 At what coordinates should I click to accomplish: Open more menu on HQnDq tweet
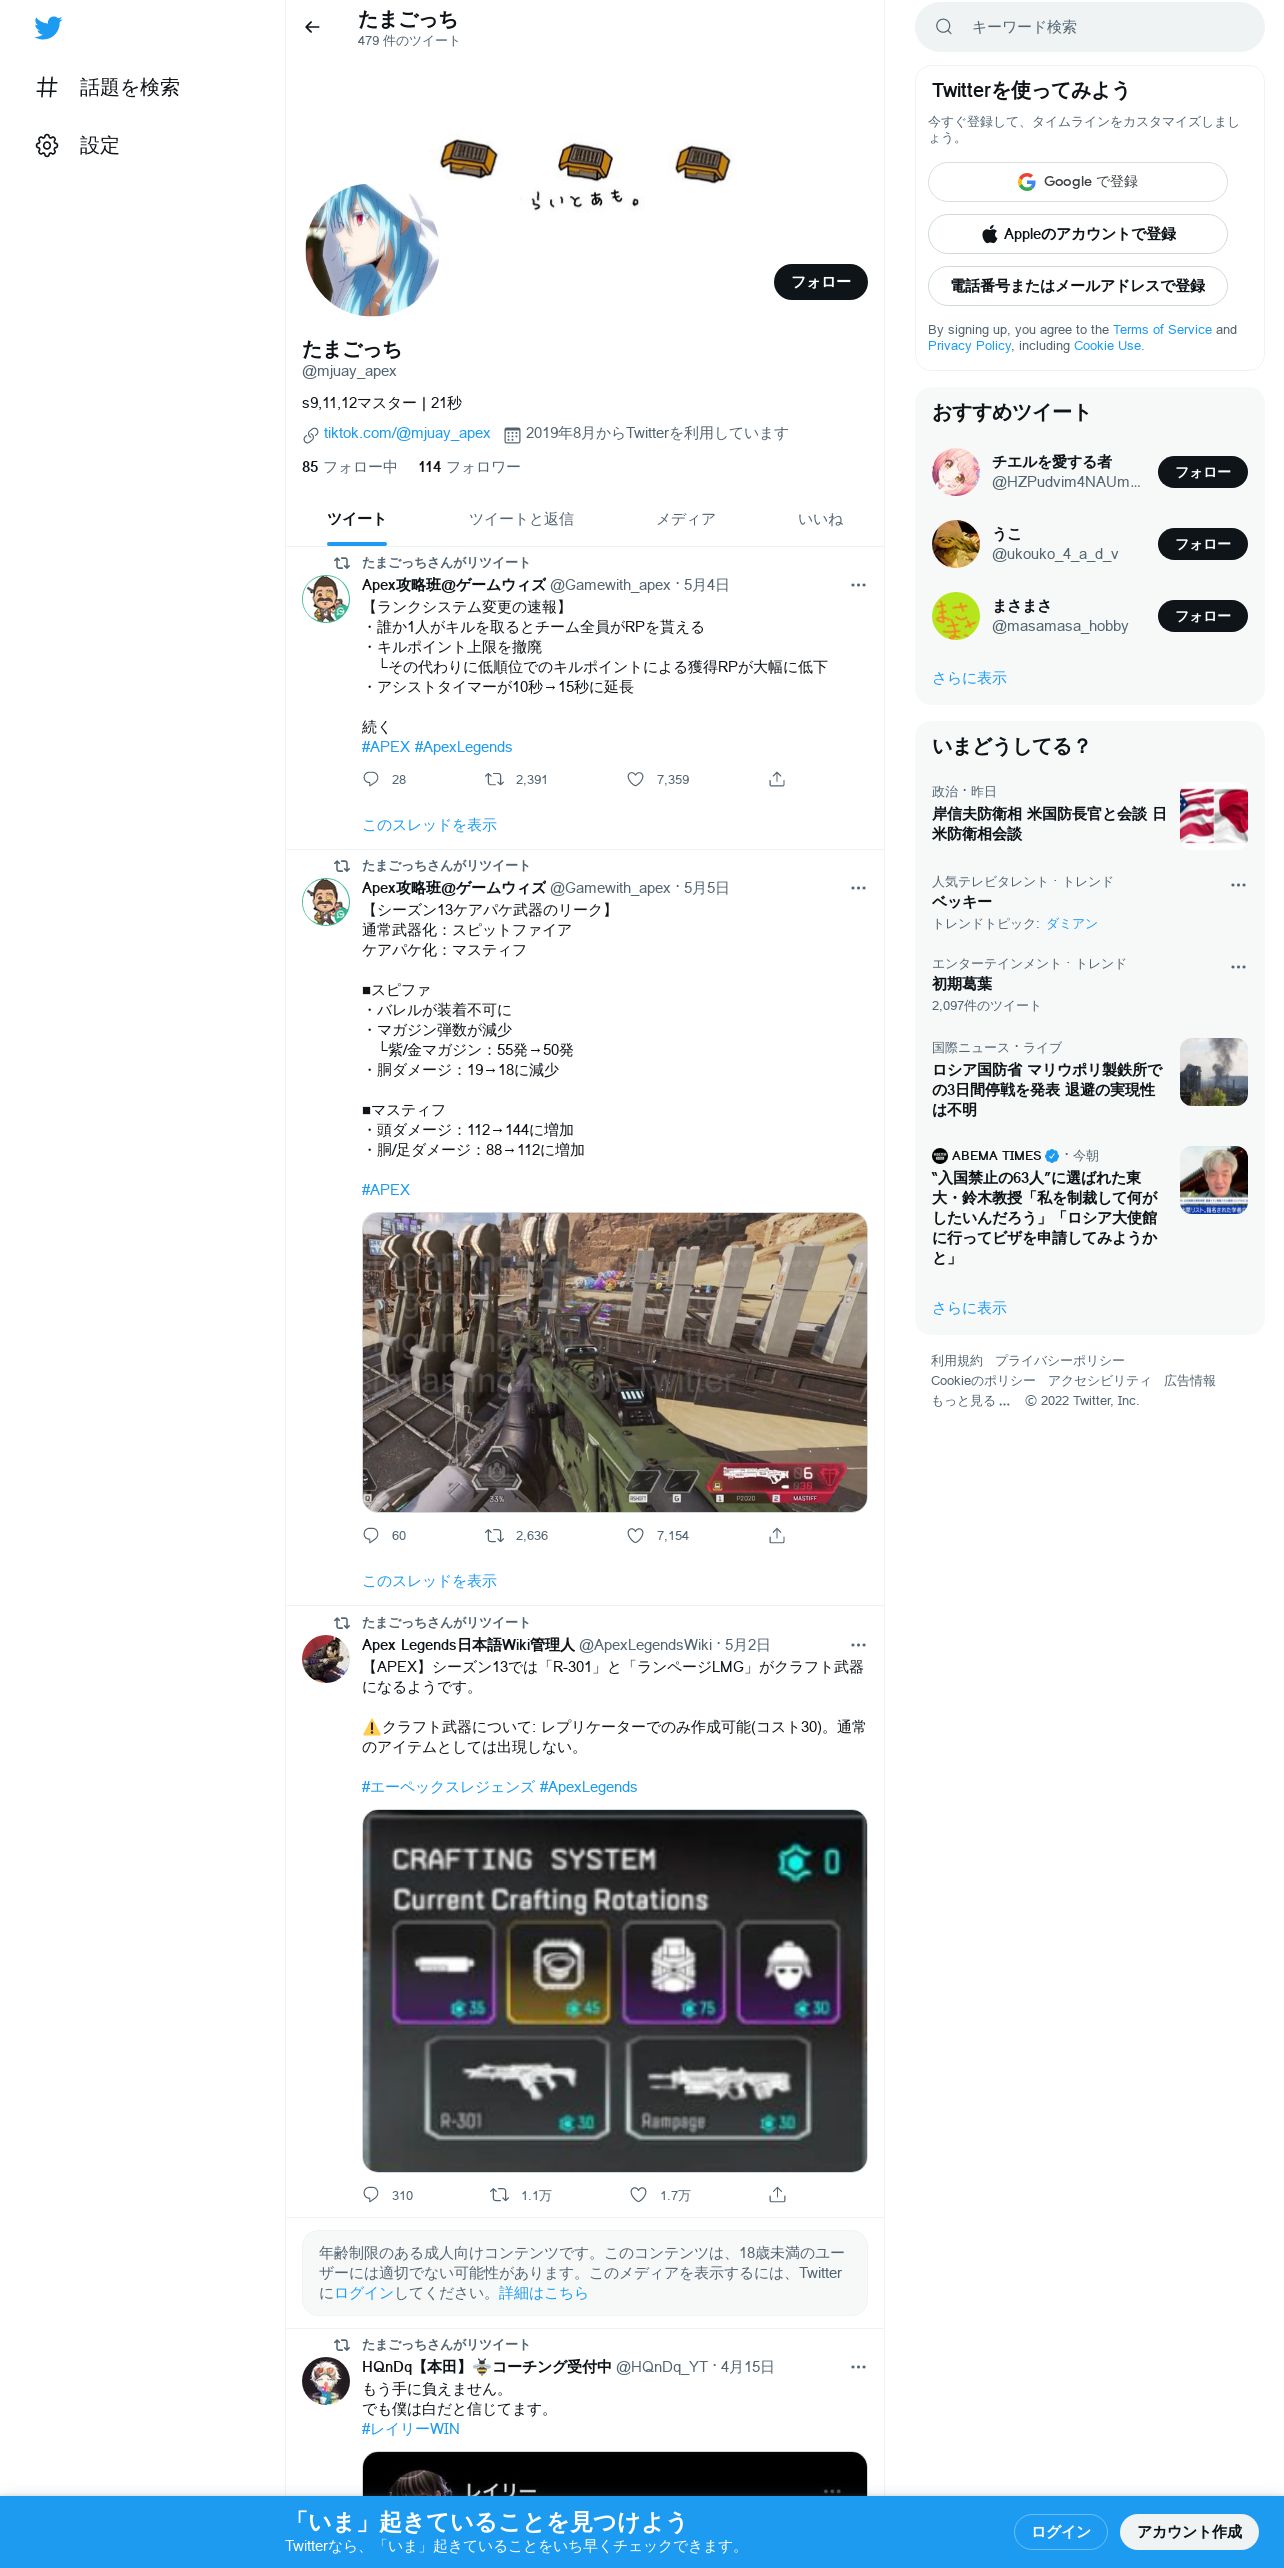(858, 2367)
